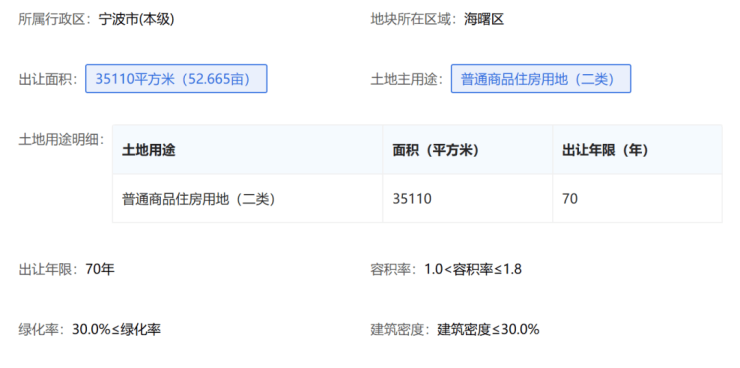This screenshot has height=368, width=740.
Task: Click the 70 years table cell
Action: pyautogui.click(x=637, y=199)
